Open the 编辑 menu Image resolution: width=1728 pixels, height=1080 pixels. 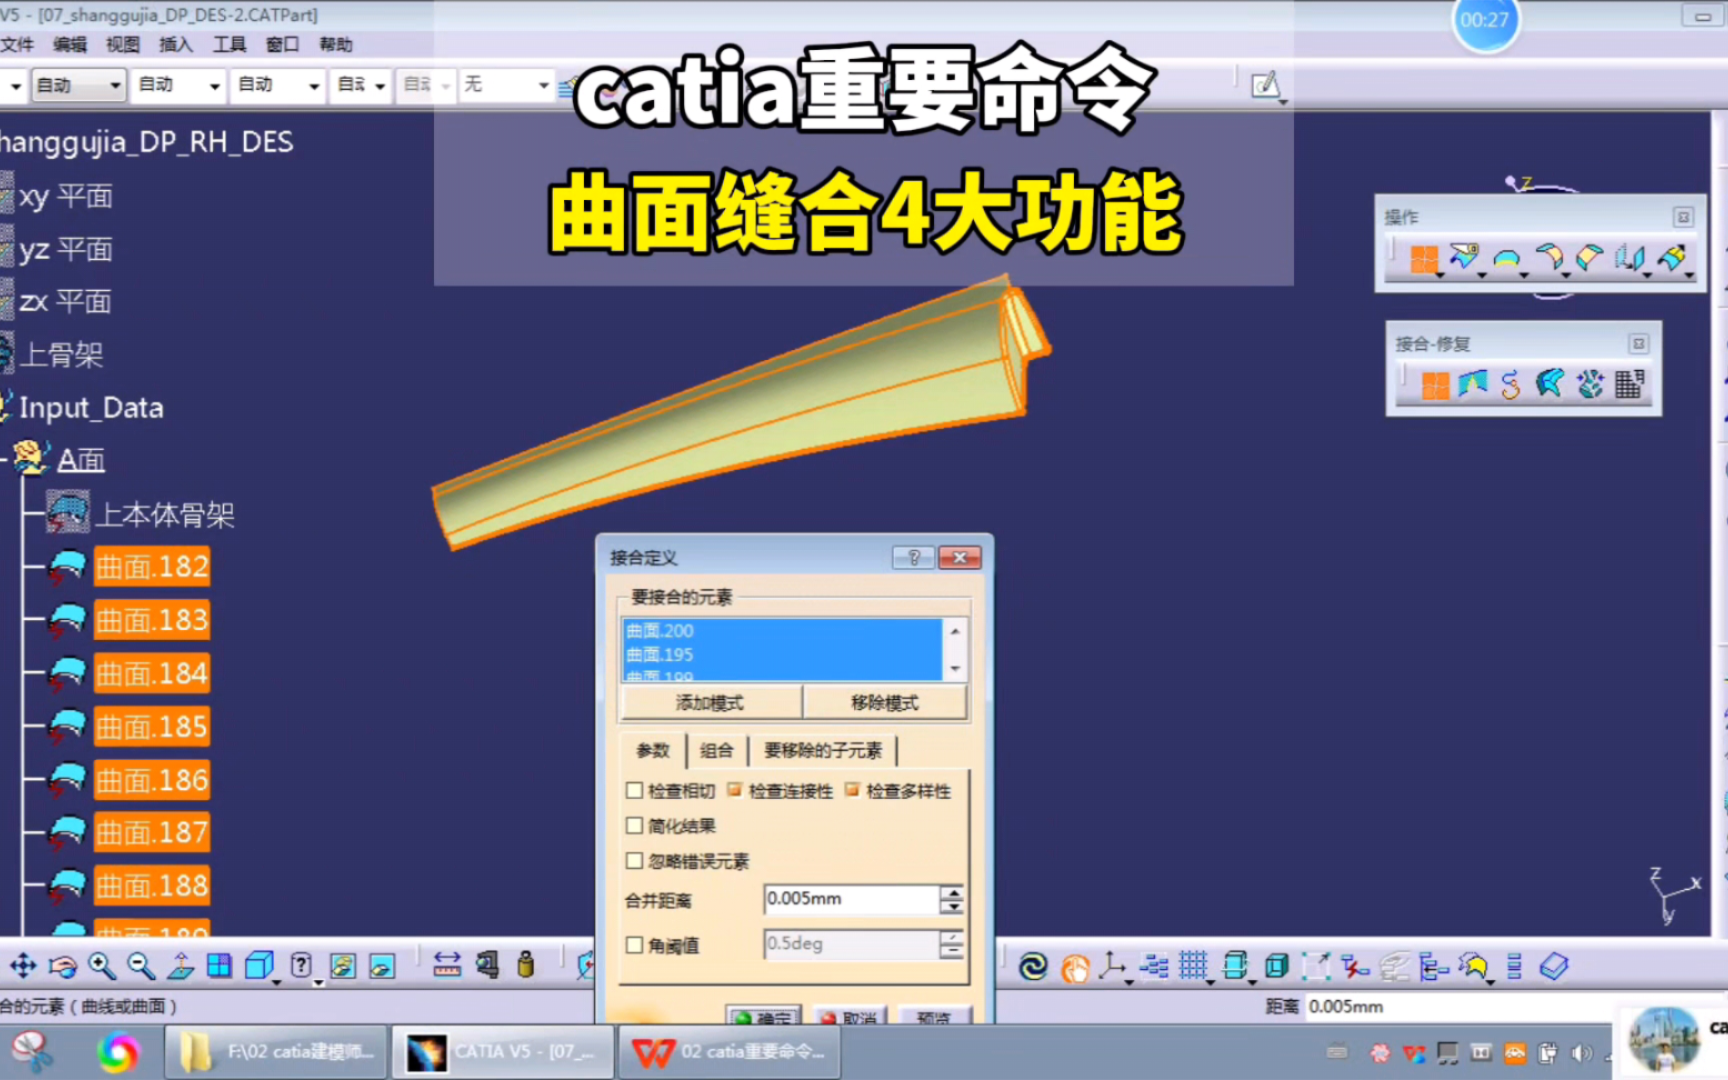click(70, 44)
